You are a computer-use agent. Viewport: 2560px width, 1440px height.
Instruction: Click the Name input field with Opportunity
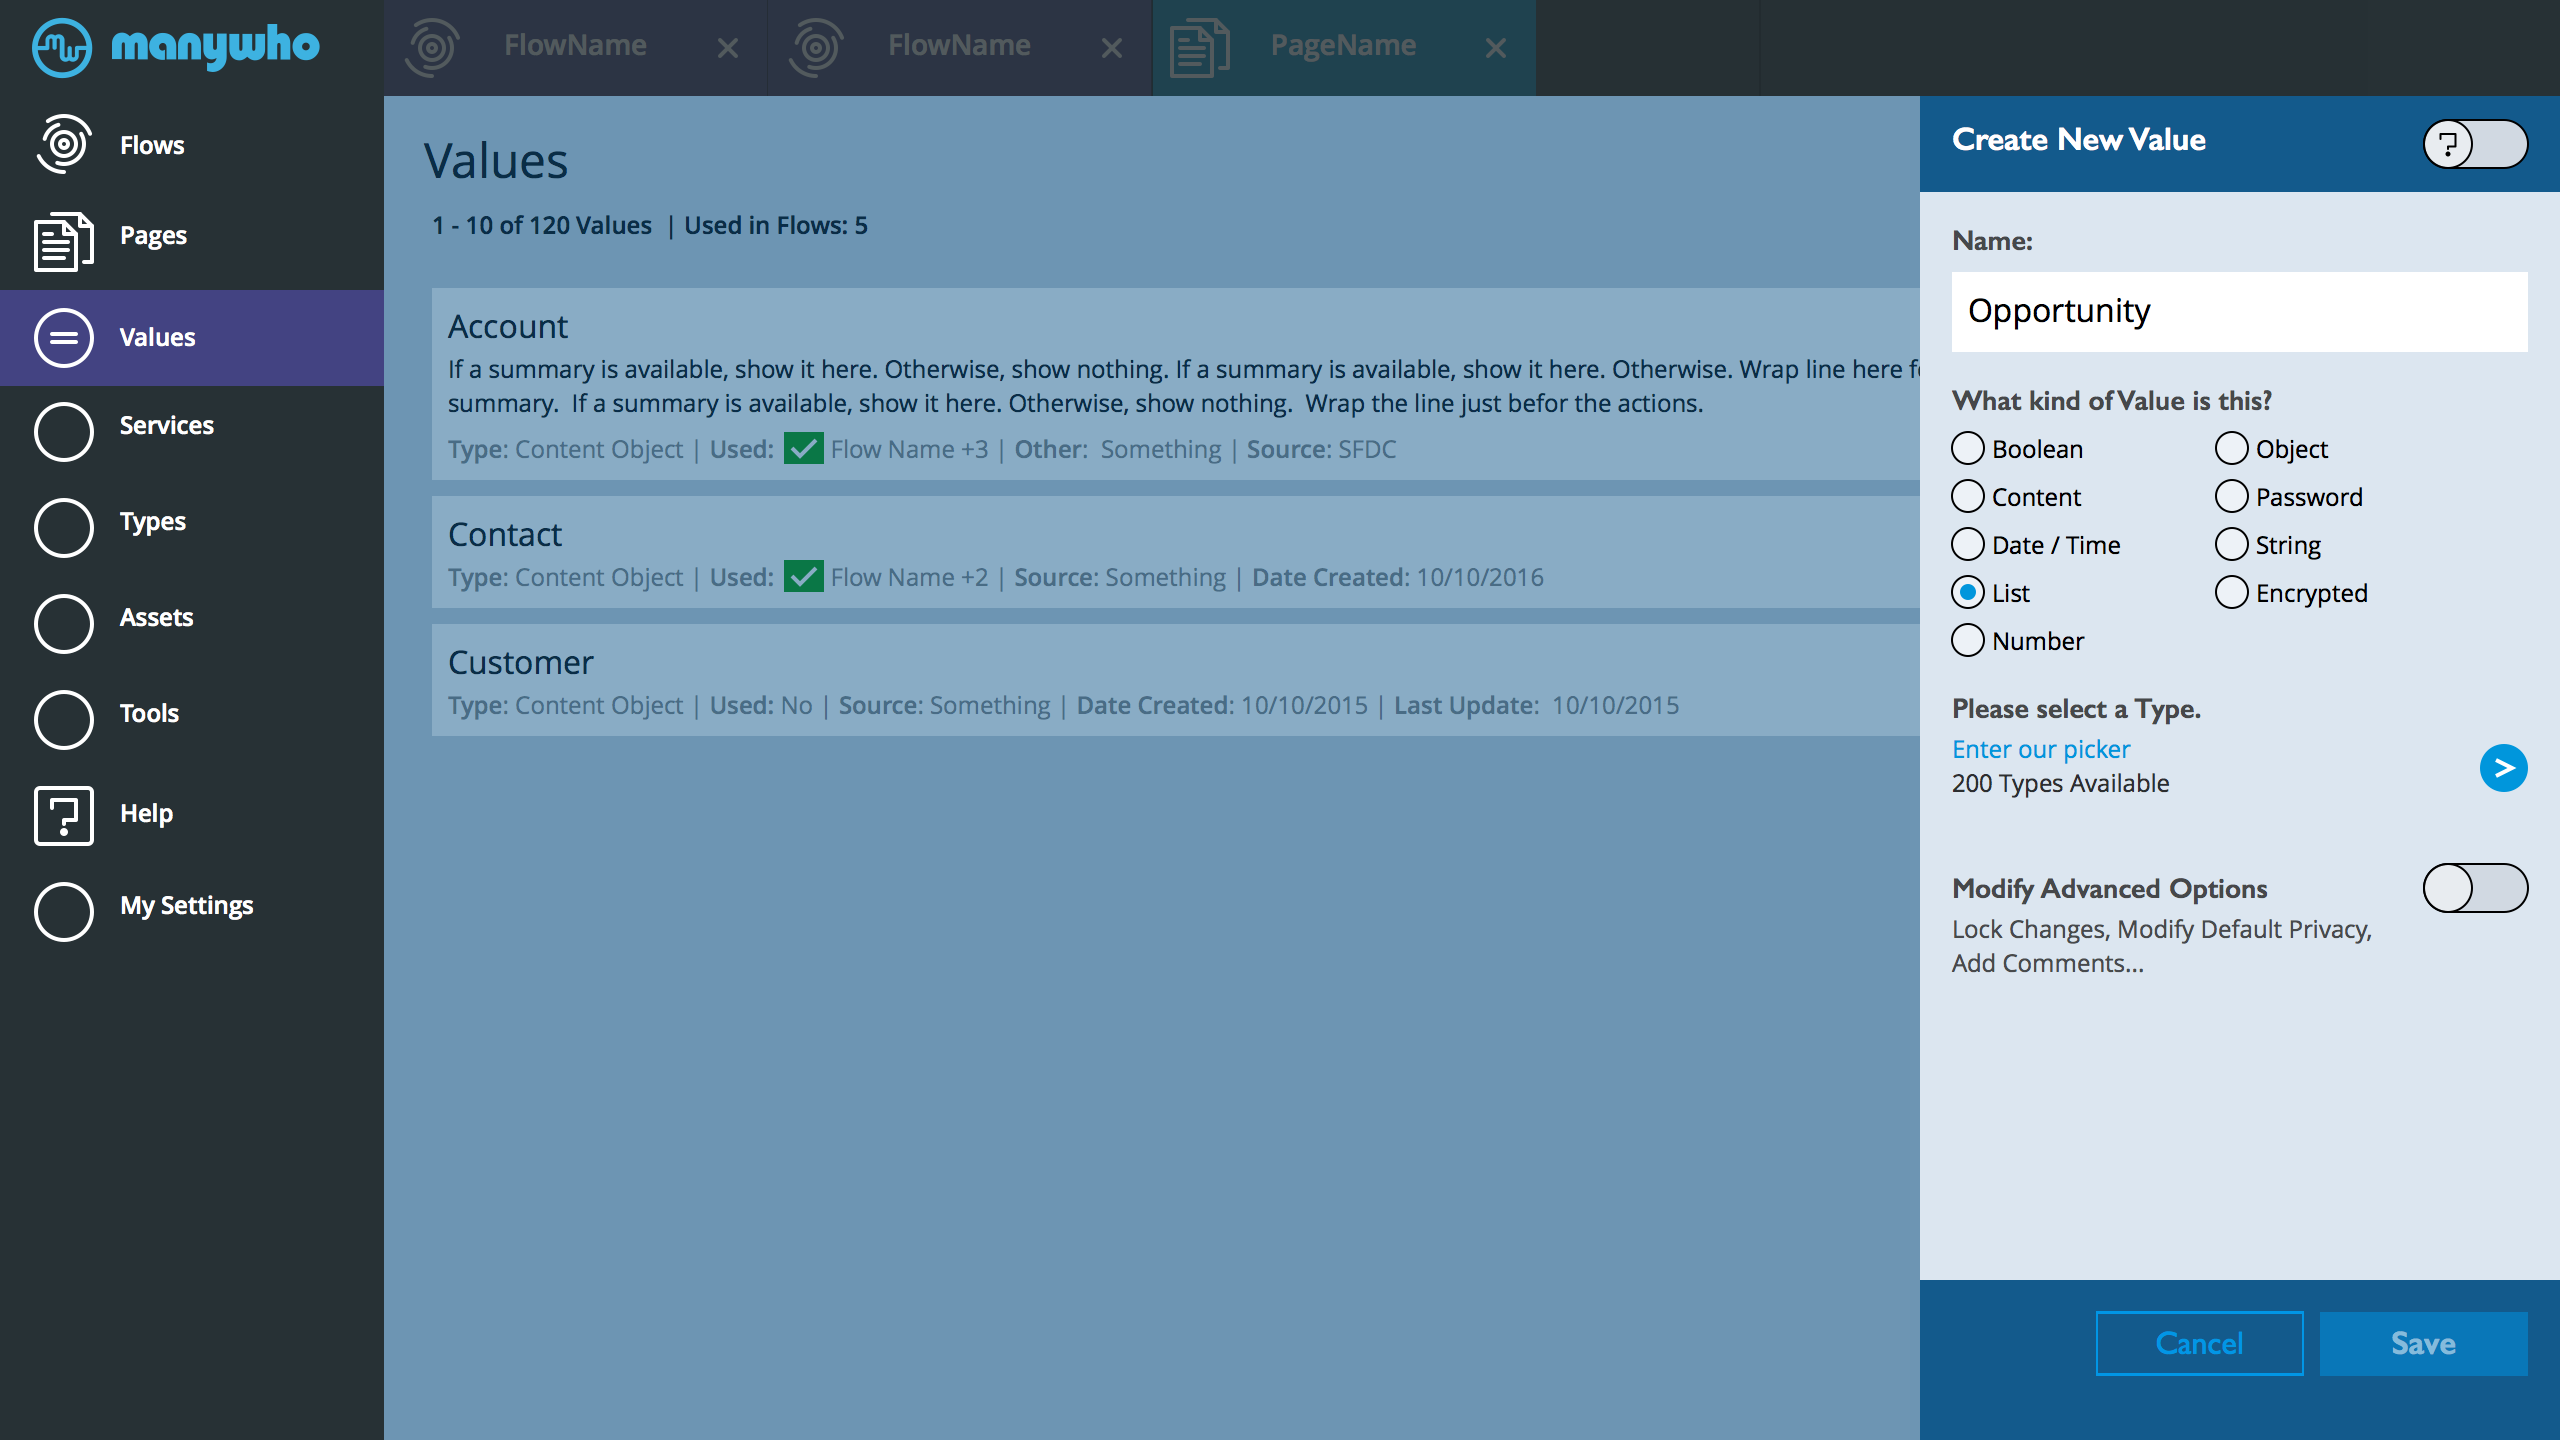(2239, 311)
